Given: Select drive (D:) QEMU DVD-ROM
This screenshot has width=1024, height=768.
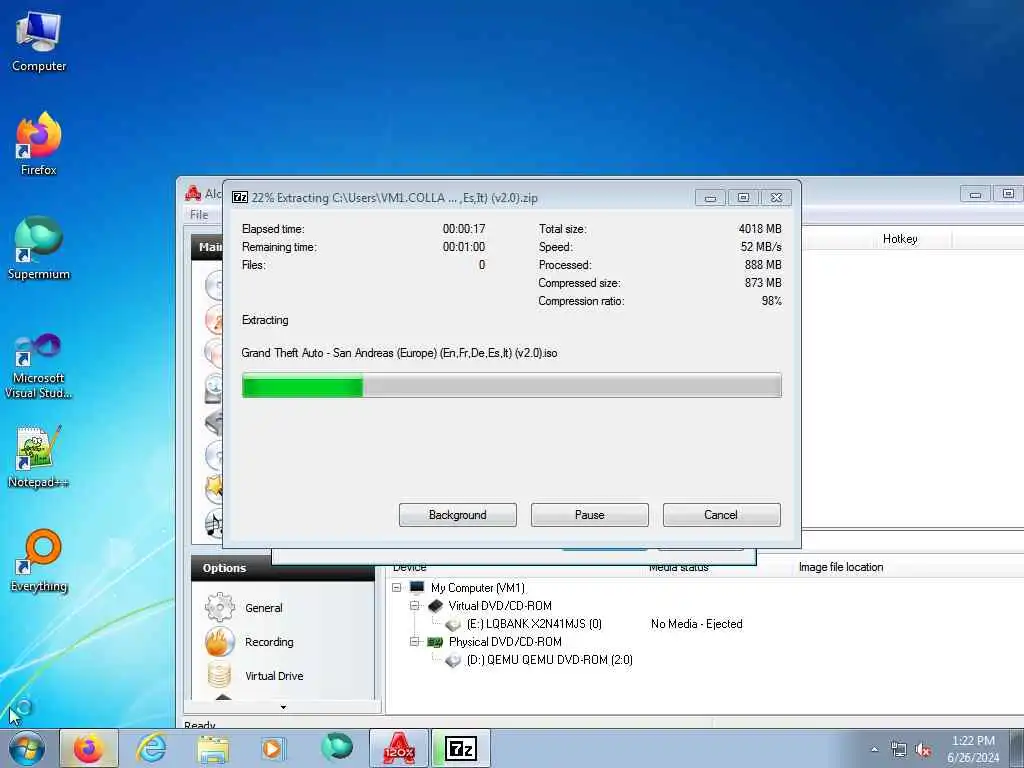Looking at the screenshot, I should pyautogui.click(x=549, y=660).
